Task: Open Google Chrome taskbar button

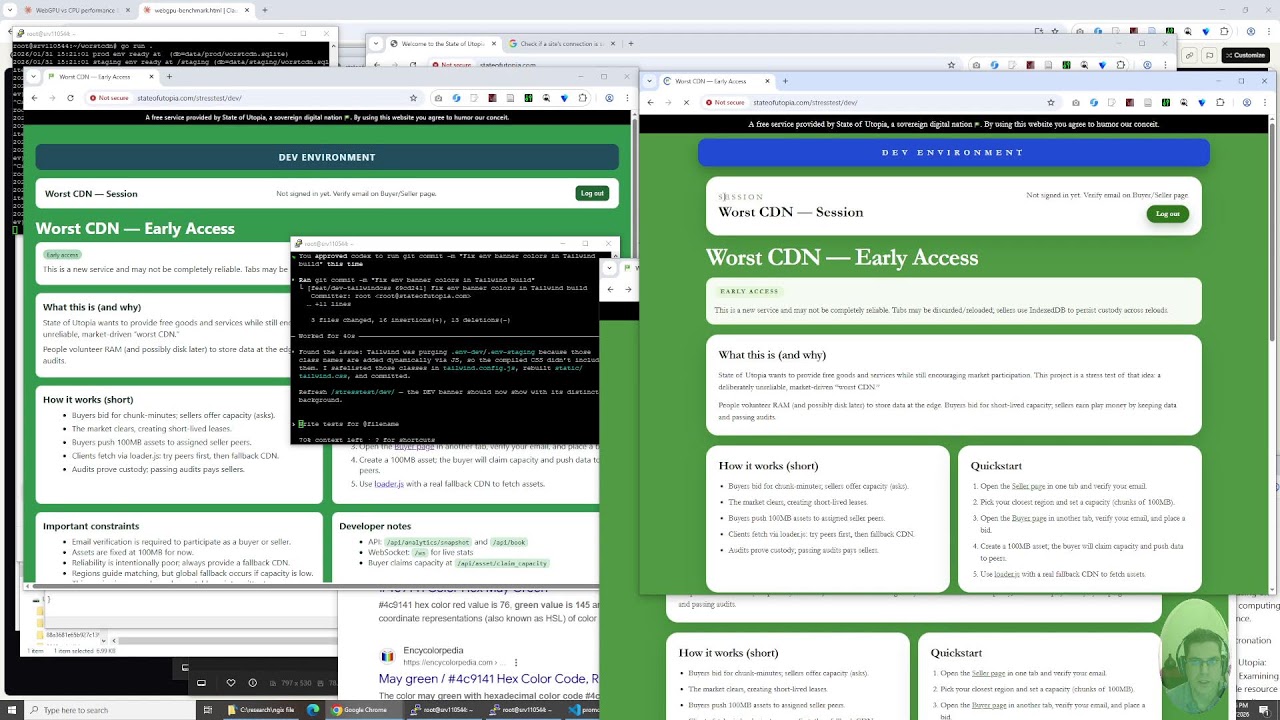Action: (363, 710)
